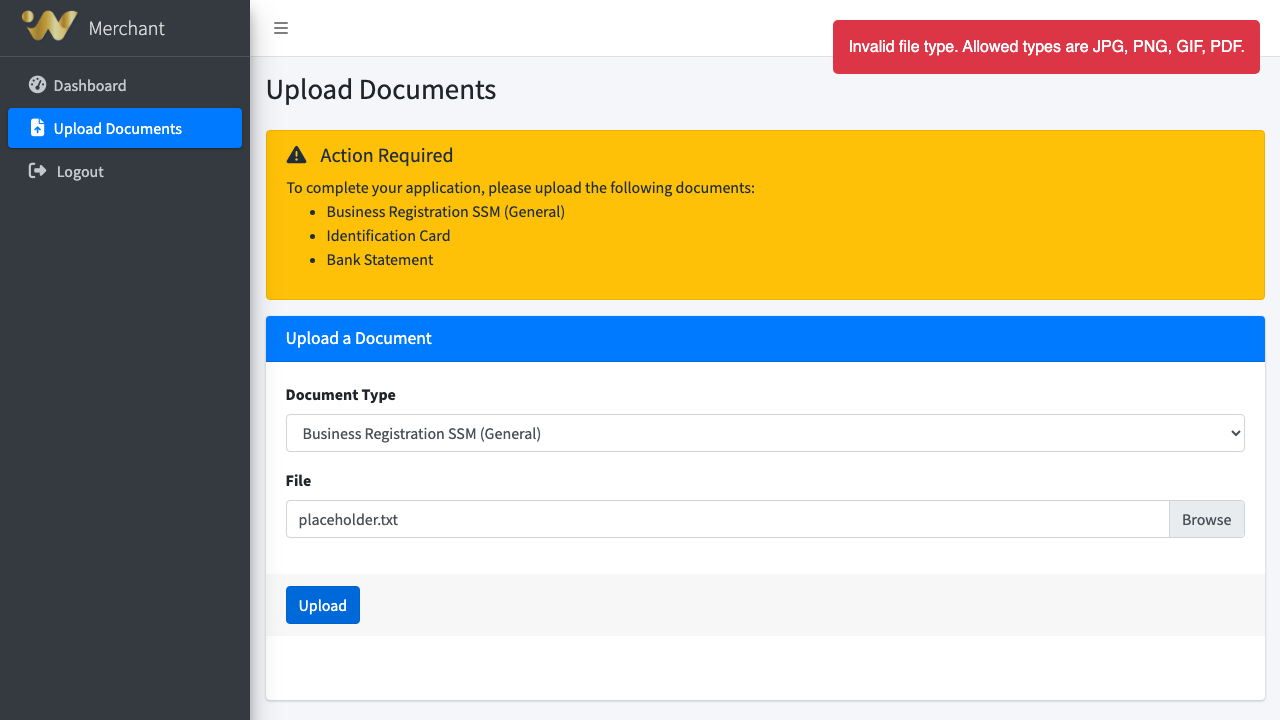Open the Dashboard menu item
1280x720 pixels.
[x=125, y=85]
